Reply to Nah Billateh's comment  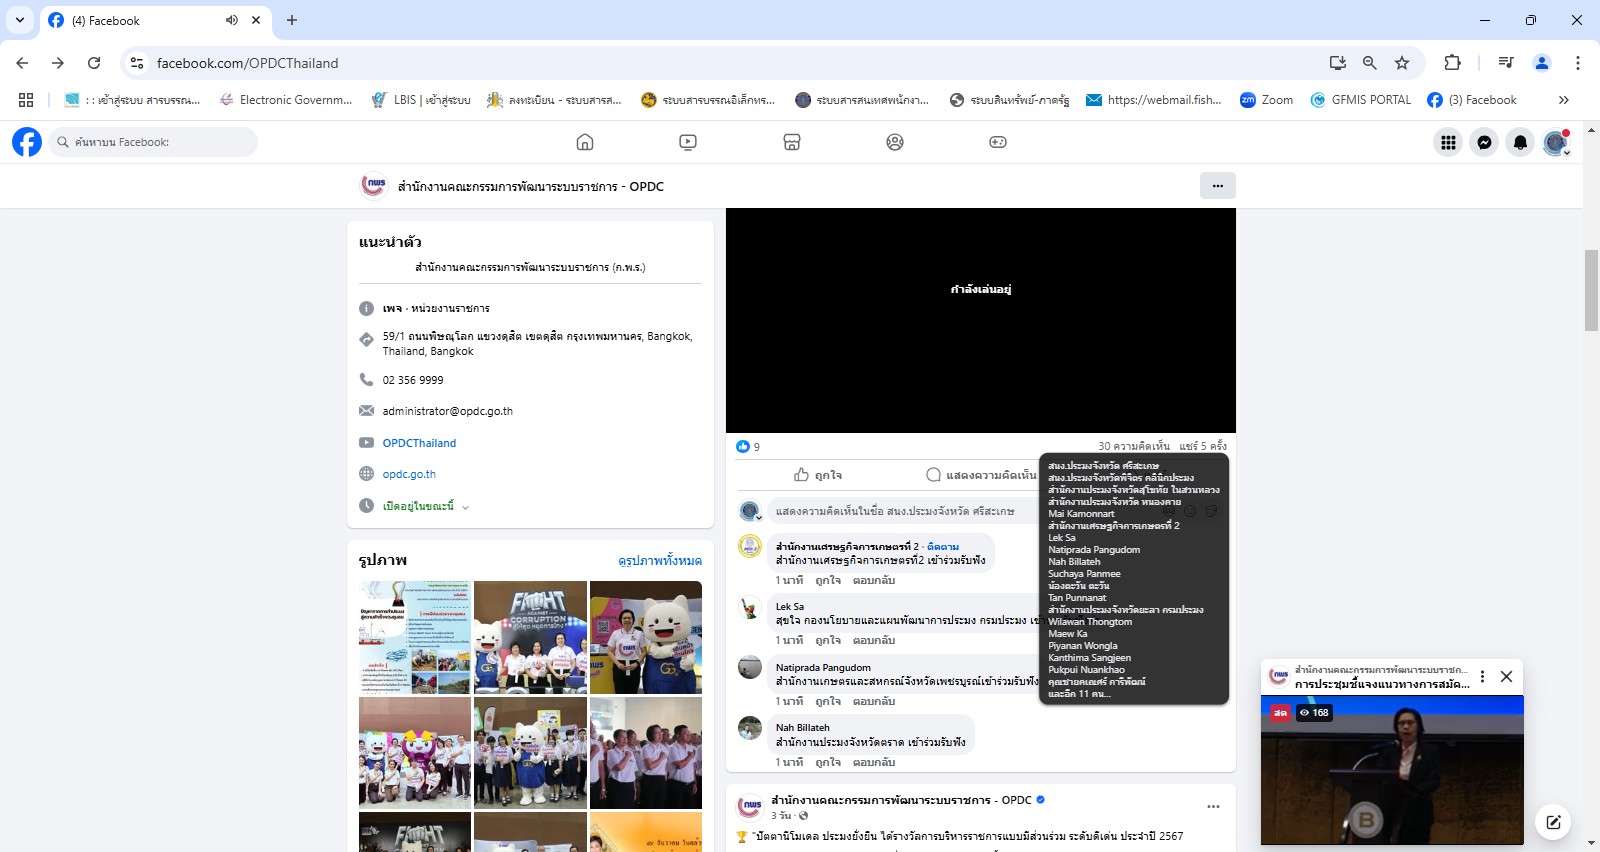point(874,762)
